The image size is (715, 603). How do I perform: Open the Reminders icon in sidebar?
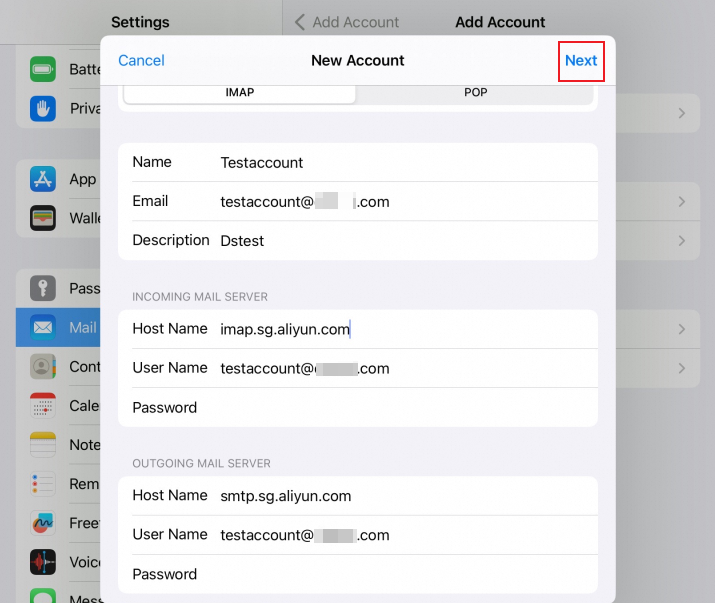tap(43, 484)
